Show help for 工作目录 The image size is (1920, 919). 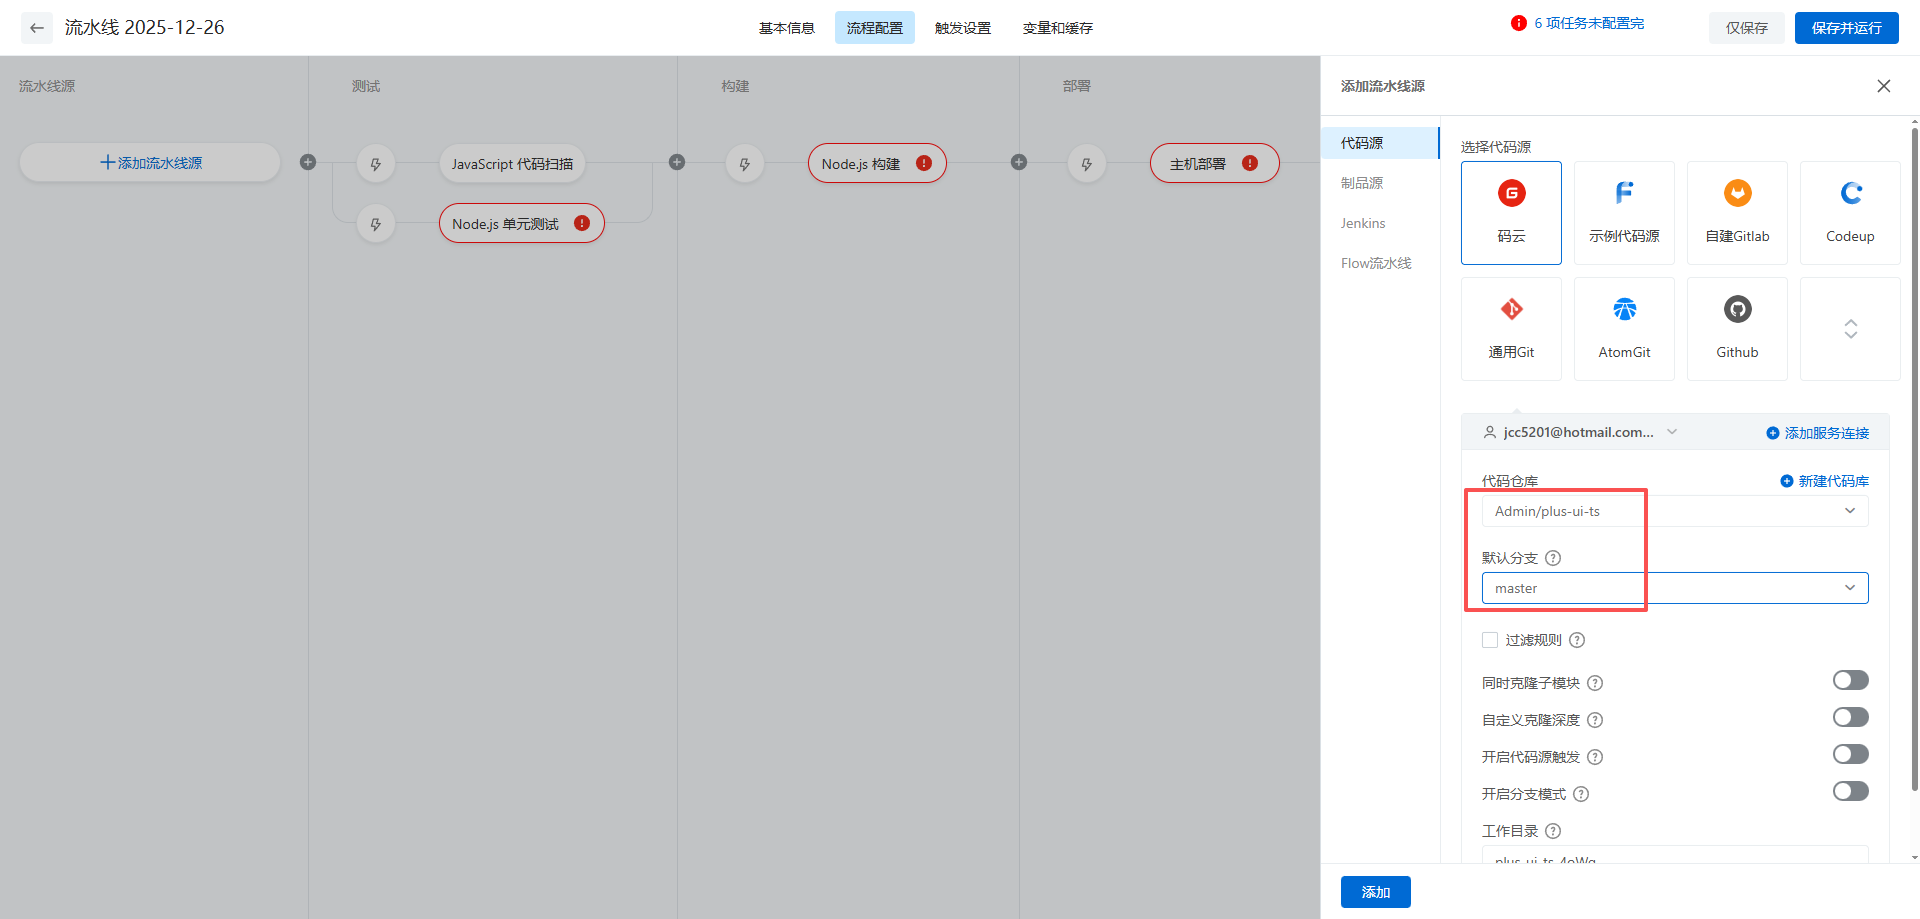click(1553, 831)
